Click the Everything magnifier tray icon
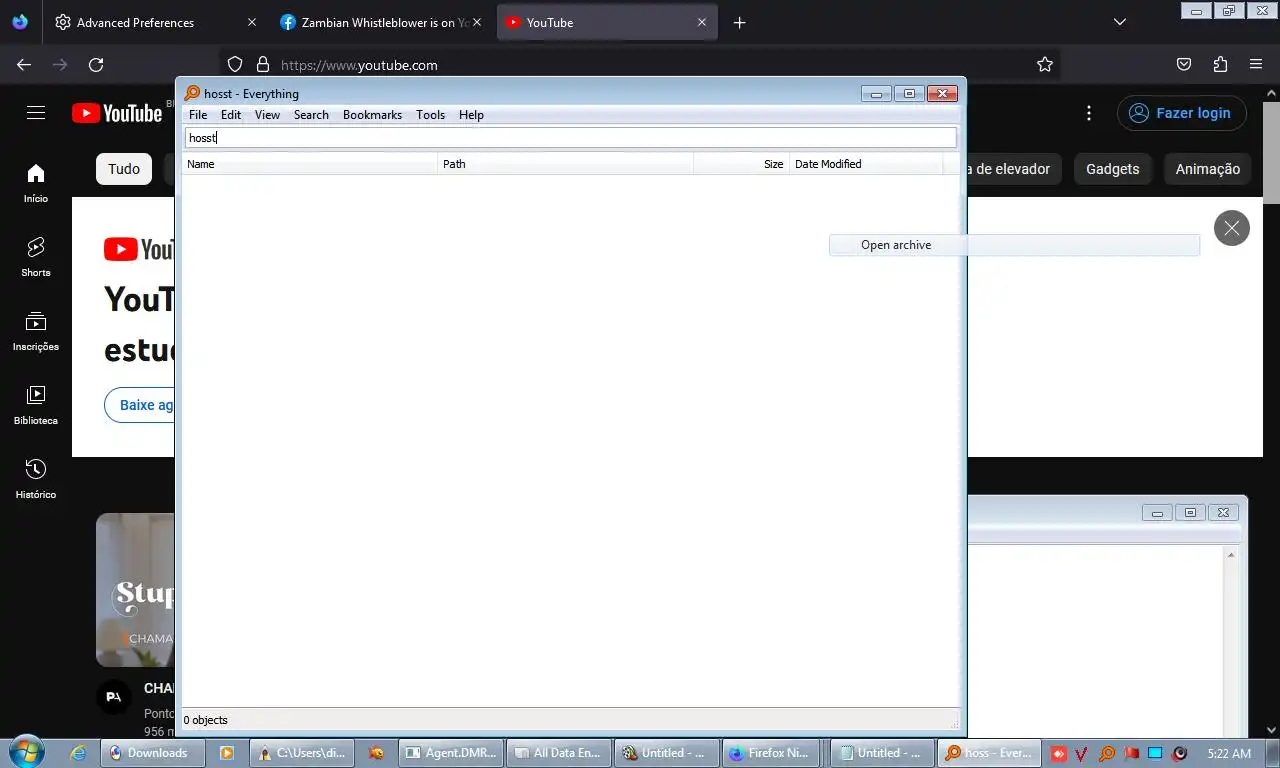 pyautogui.click(x=1107, y=753)
